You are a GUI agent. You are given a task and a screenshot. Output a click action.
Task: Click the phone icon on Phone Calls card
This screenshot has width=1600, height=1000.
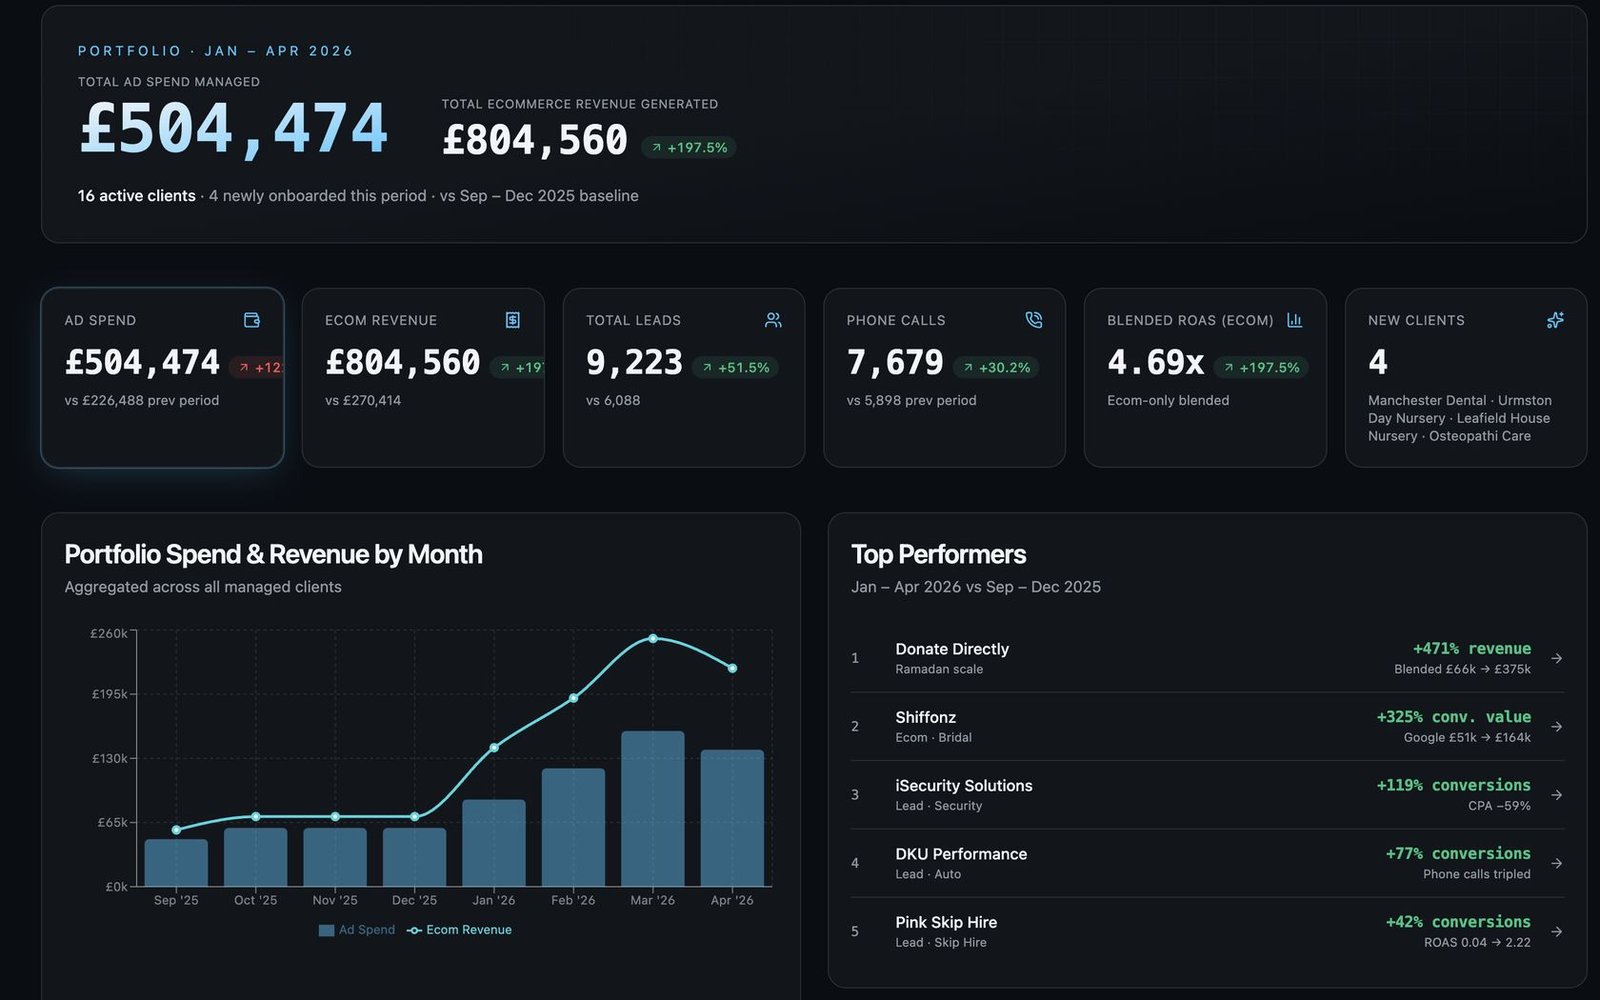pos(1034,320)
